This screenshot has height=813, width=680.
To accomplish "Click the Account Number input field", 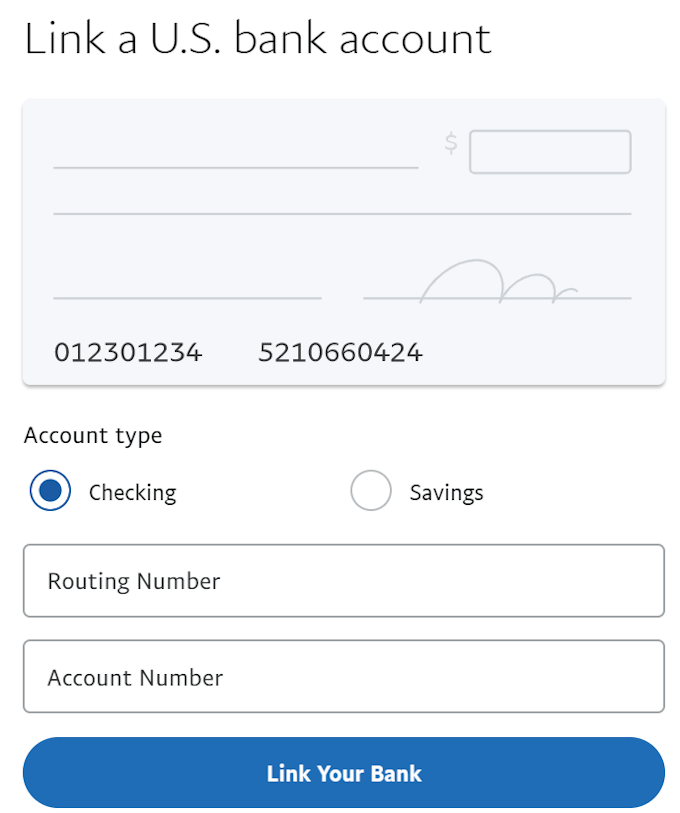I will pyautogui.click(x=343, y=677).
